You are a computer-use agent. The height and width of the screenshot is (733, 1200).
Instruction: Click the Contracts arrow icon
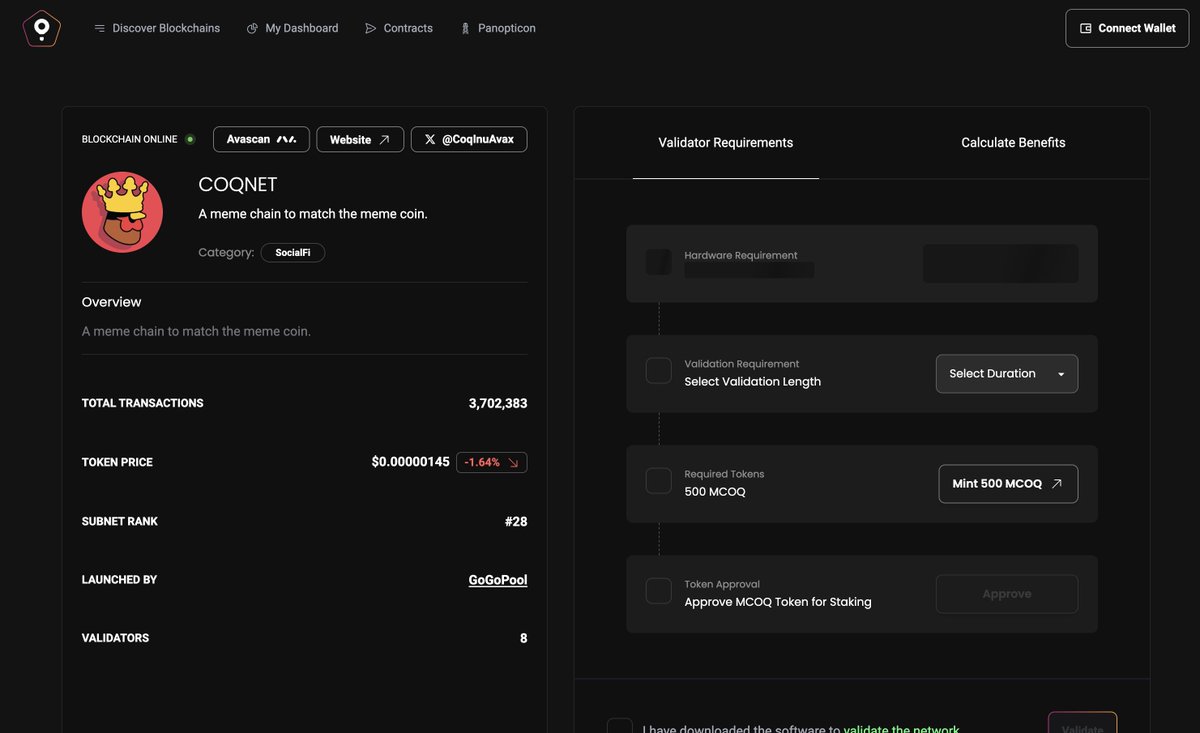coord(371,28)
